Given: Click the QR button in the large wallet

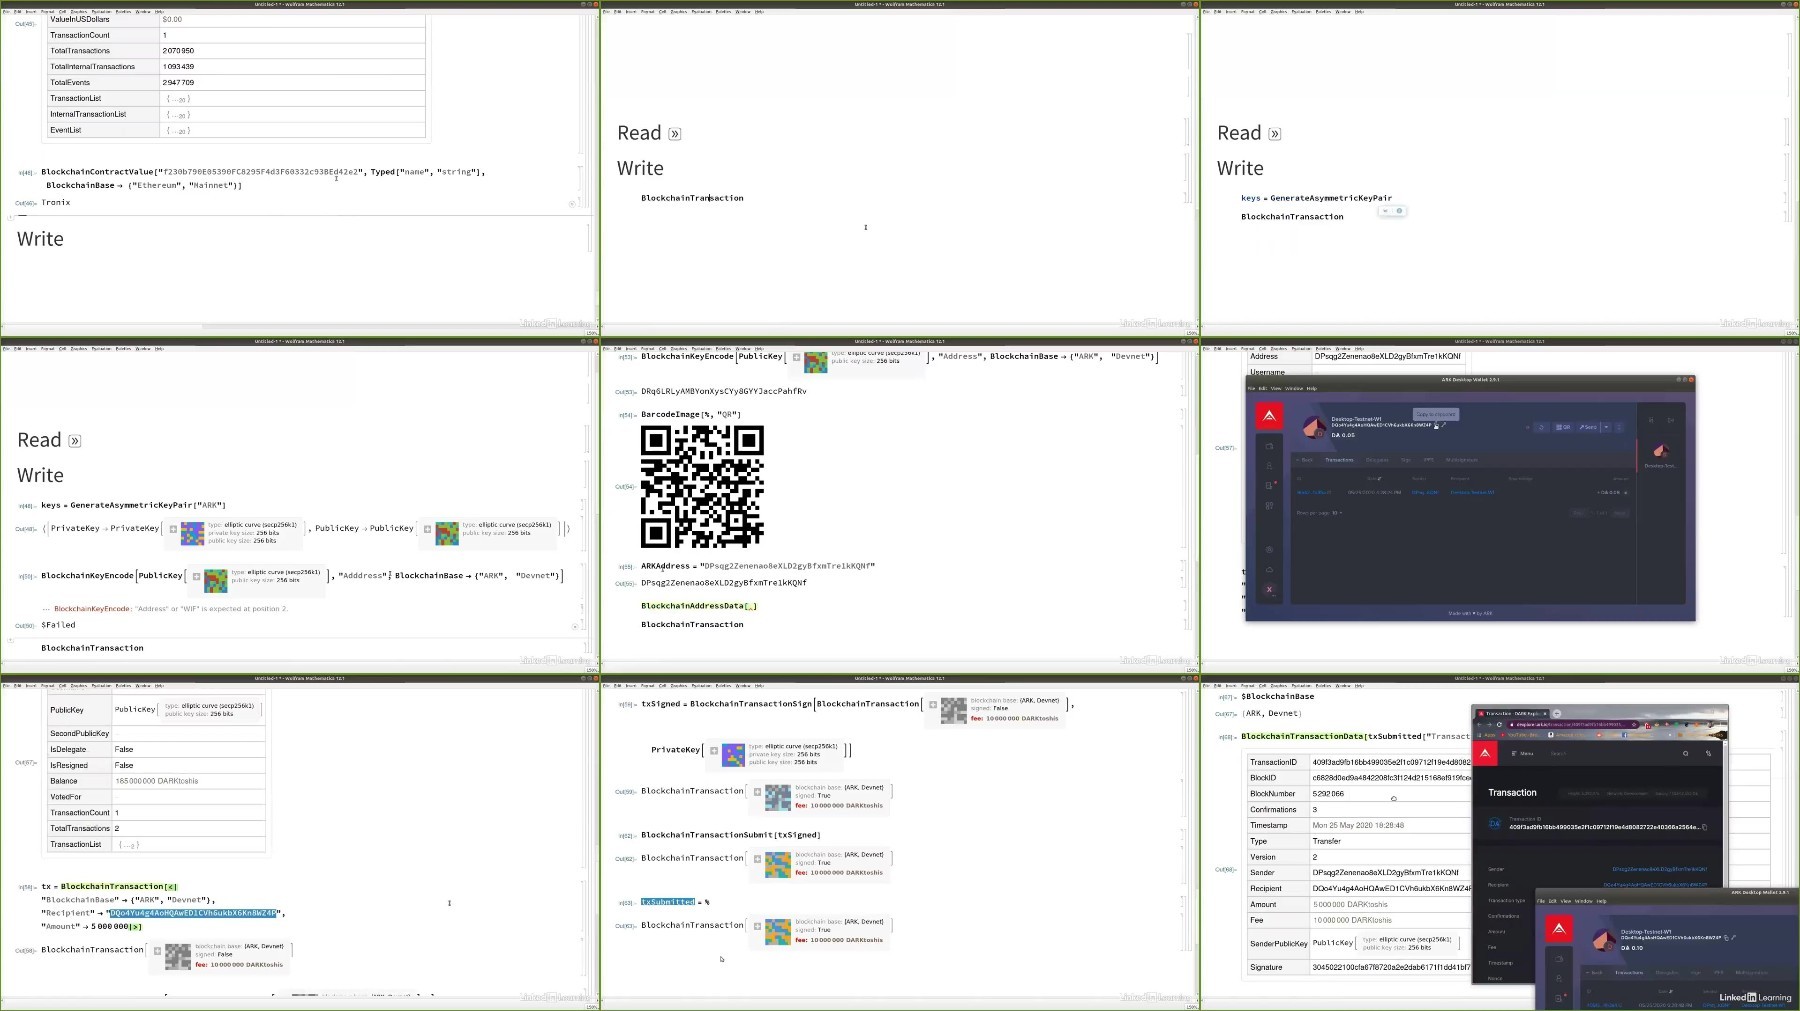Looking at the screenshot, I should [1563, 427].
